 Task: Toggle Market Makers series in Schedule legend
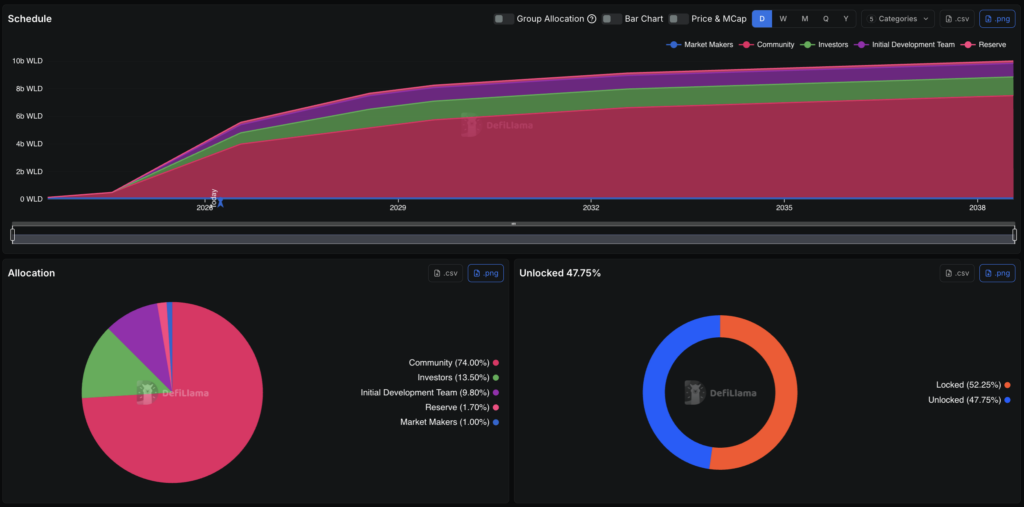click(699, 44)
